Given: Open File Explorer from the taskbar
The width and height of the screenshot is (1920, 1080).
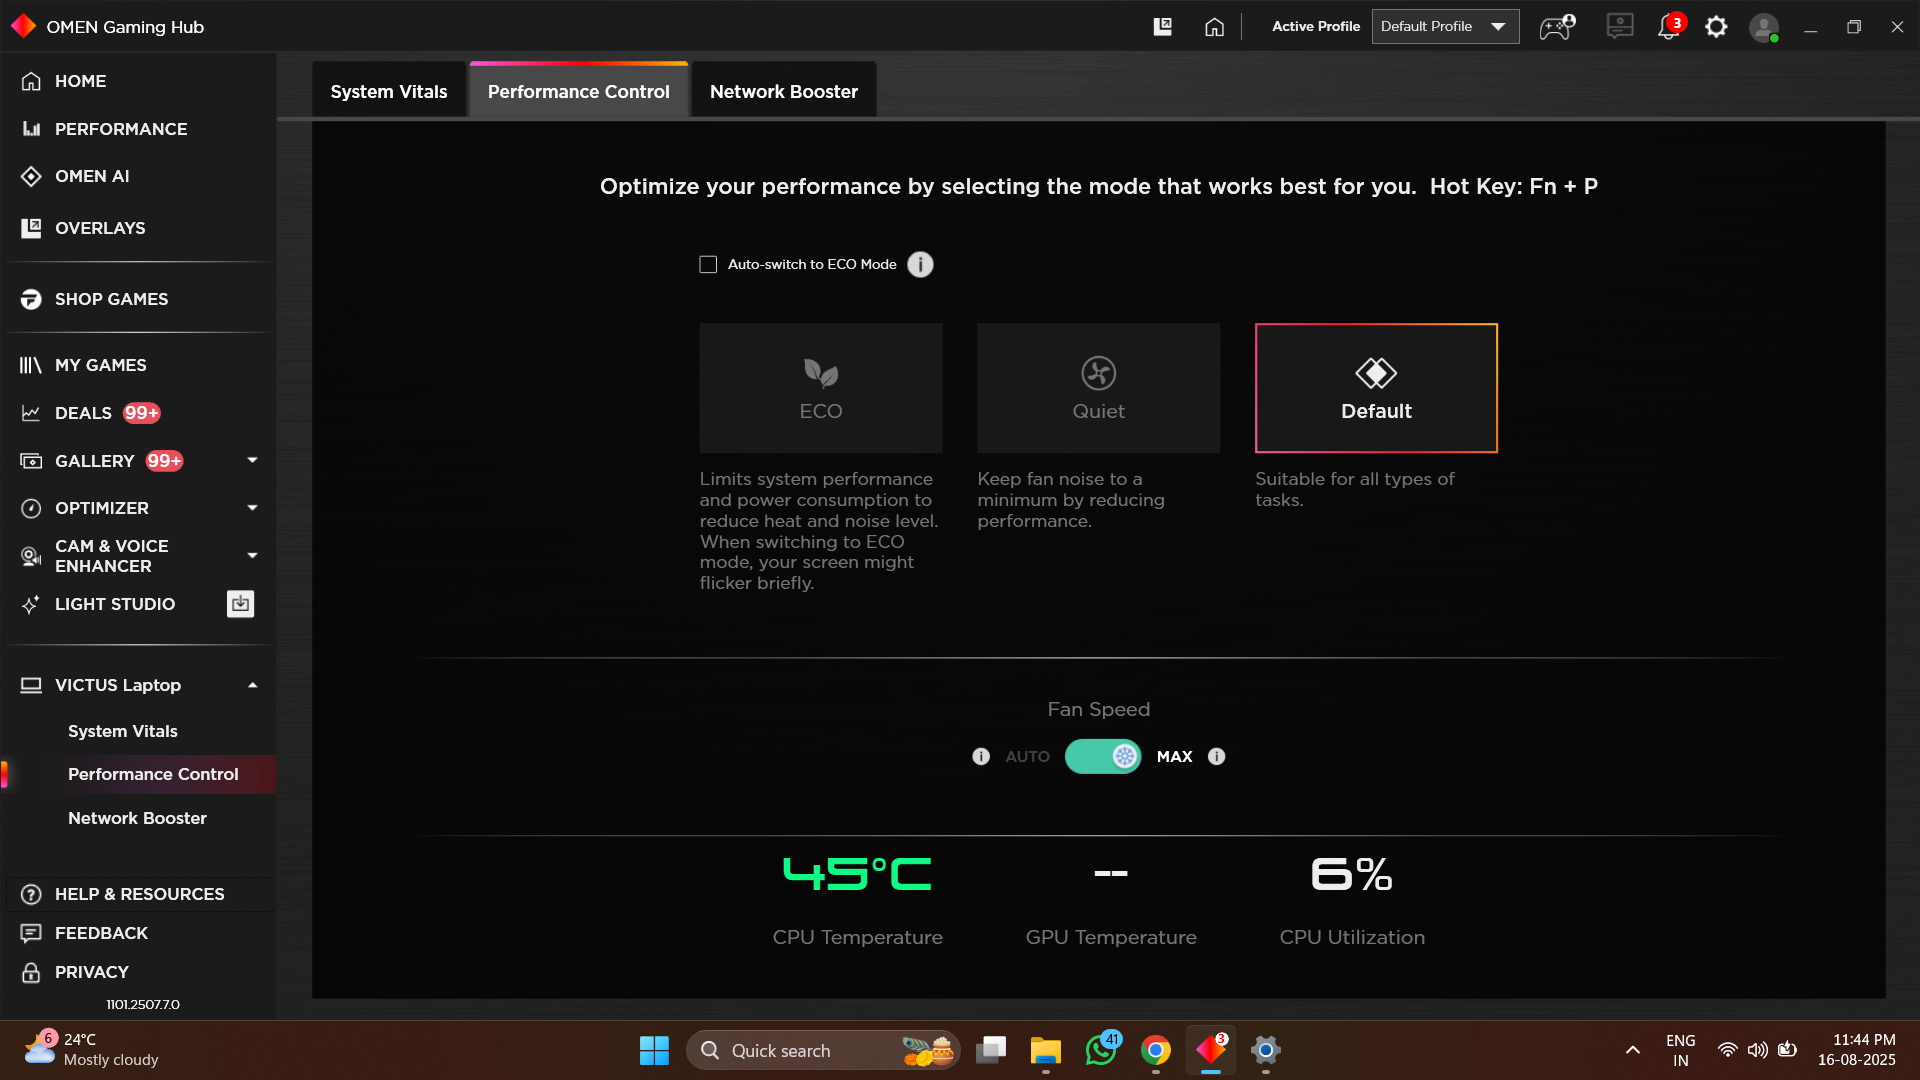Looking at the screenshot, I should pyautogui.click(x=1046, y=1050).
